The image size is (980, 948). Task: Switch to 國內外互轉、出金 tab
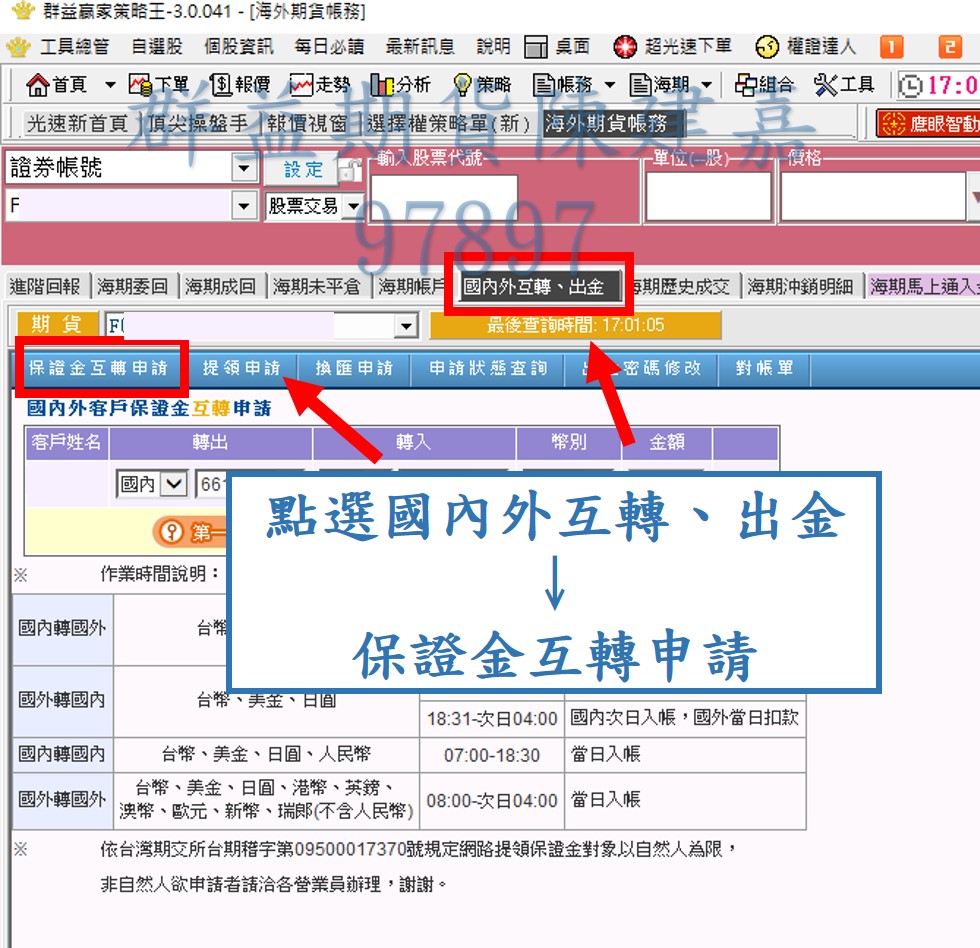pyautogui.click(x=534, y=287)
